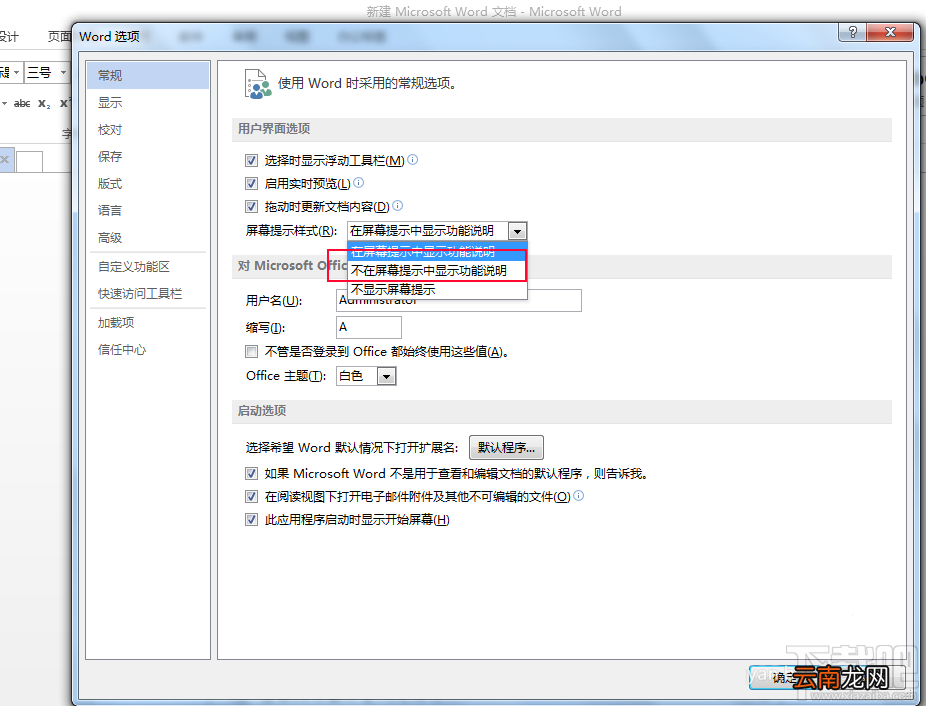This screenshot has height=706, width=926.
Task: Toggle 在阅读视图下打开电子邮件附件 checkbox
Action: coord(252,496)
